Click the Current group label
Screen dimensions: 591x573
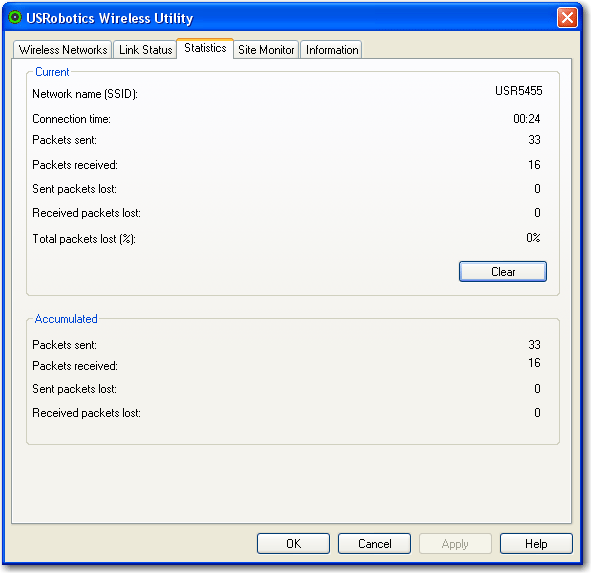(52, 72)
